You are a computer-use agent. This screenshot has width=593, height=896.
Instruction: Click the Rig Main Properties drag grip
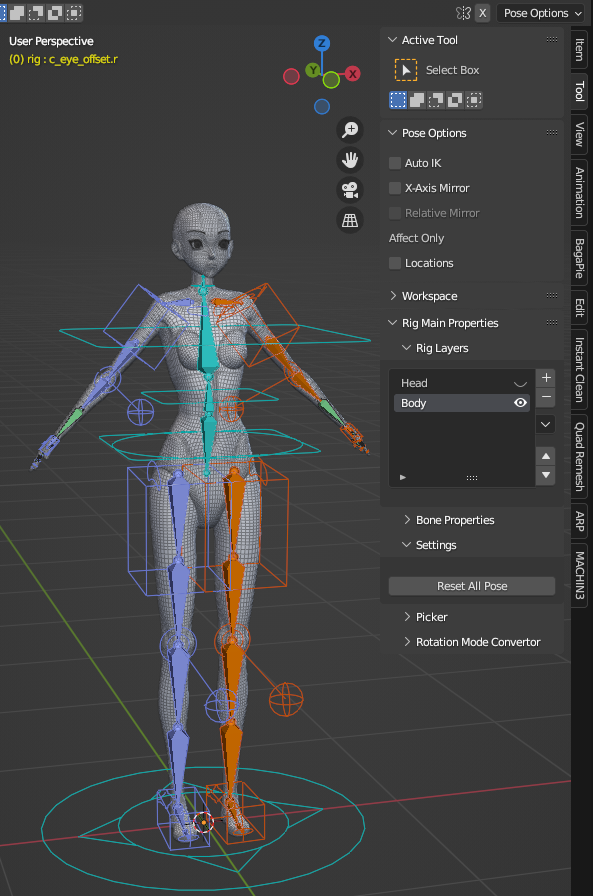551,322
